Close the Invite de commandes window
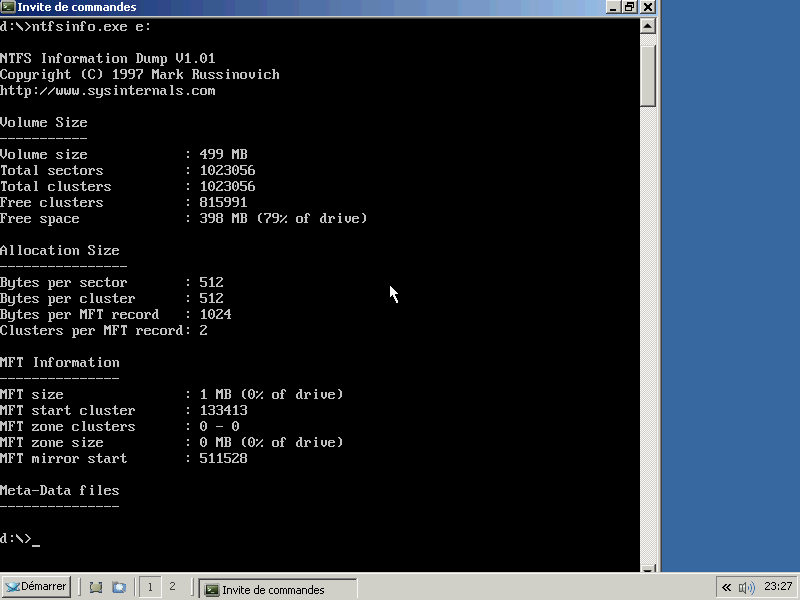Image resolution: width=800 pixels, height=600 pixels. click(648, 7)
